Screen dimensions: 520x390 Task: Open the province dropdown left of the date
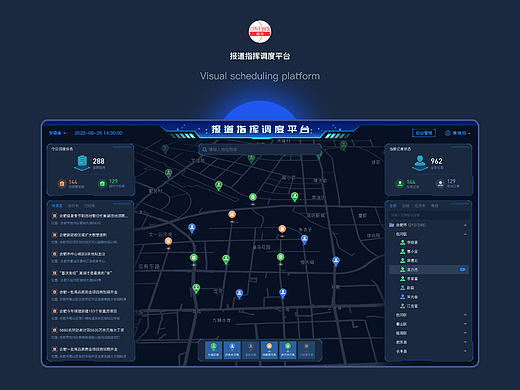[57, 133]
